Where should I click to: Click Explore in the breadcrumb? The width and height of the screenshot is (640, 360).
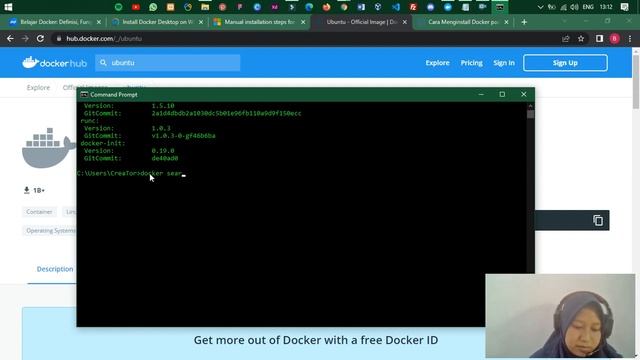[x=38, y=87]
